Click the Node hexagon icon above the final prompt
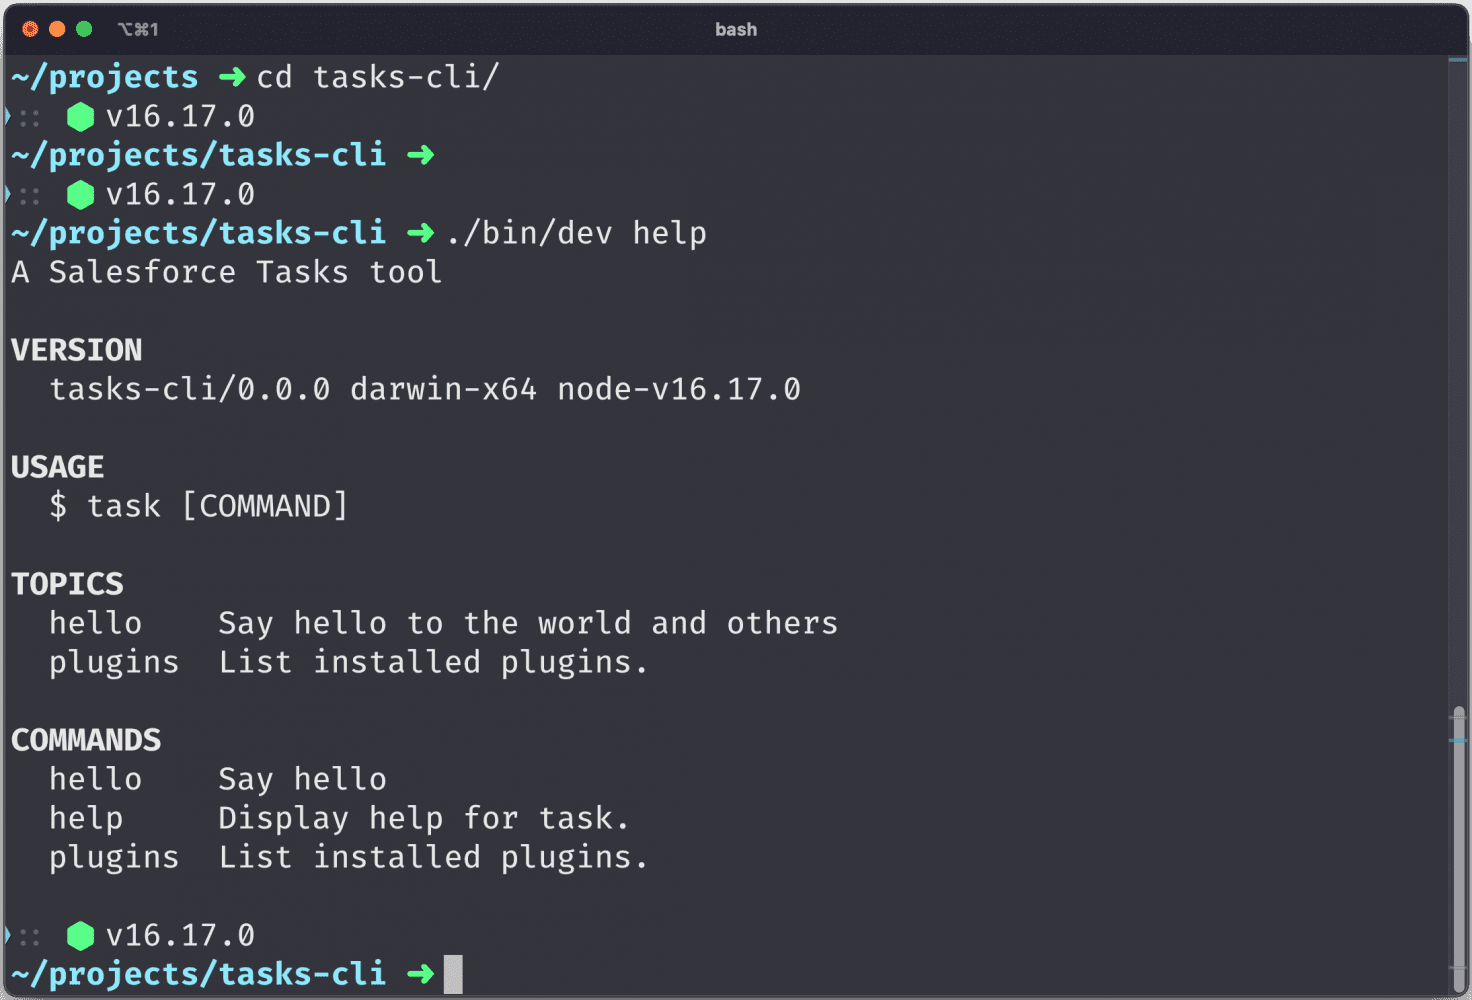The image size is (1472, 1000). 80,936
